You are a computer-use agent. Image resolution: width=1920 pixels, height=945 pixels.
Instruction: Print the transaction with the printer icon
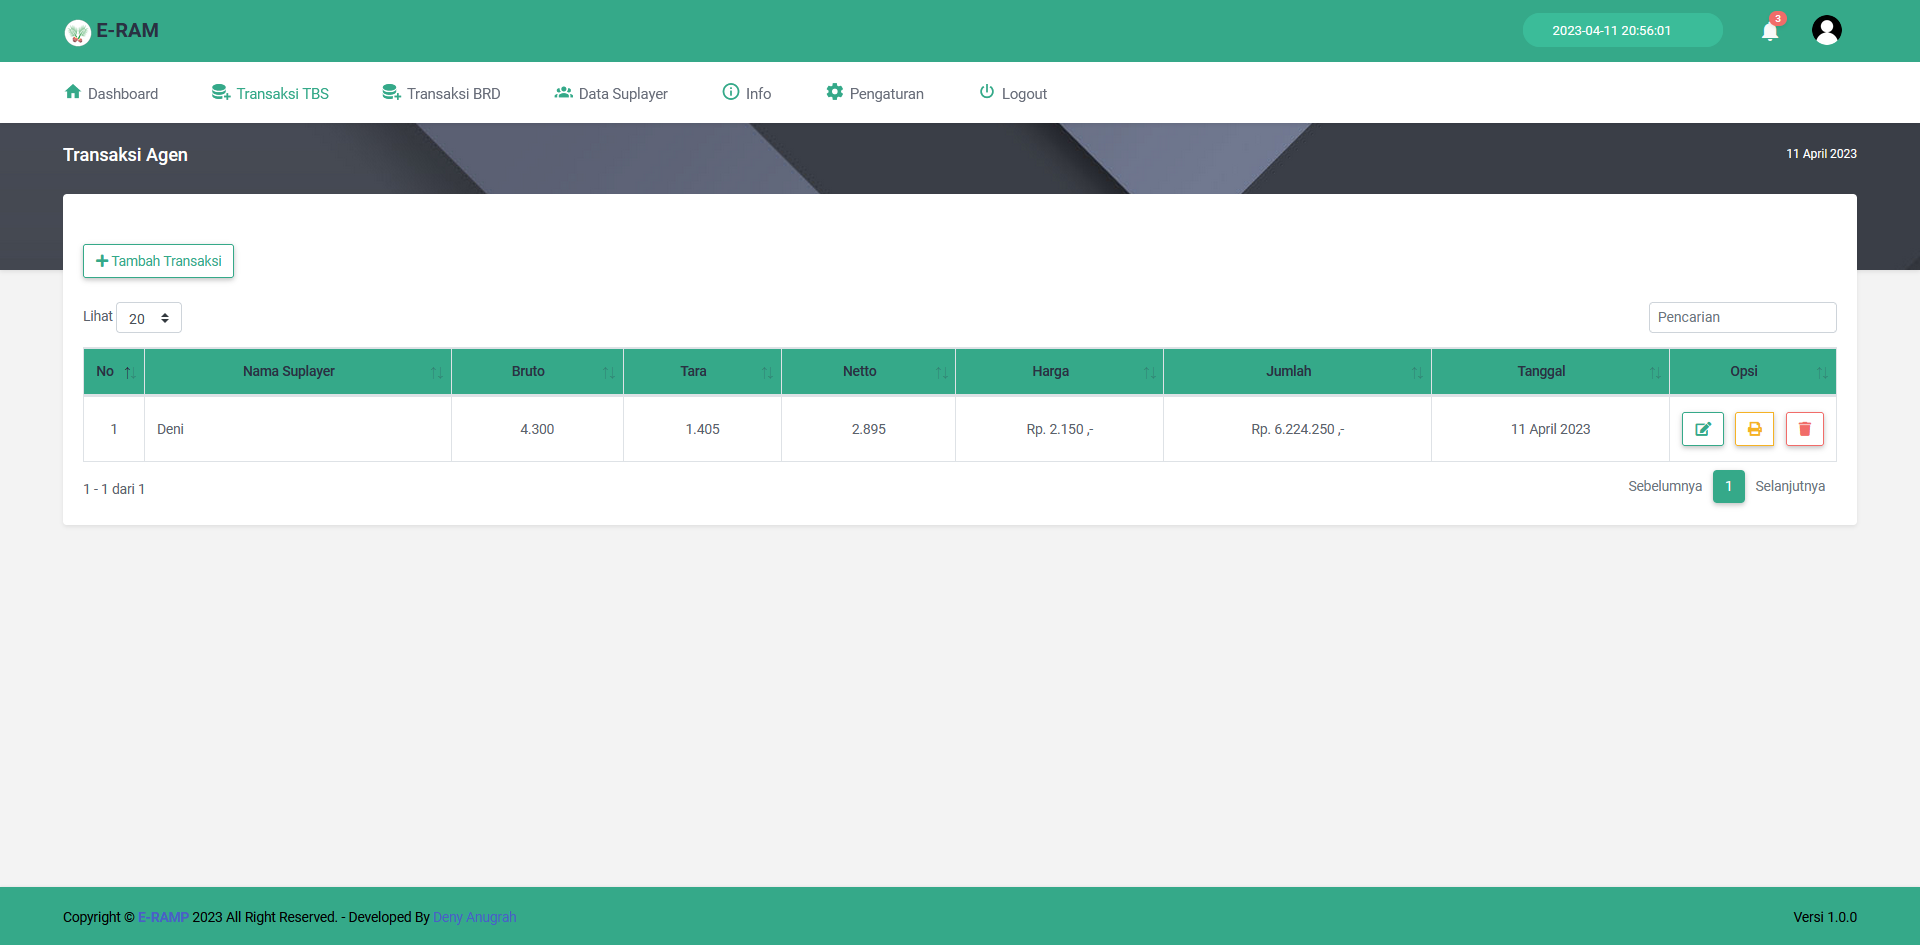(1754, 429)
